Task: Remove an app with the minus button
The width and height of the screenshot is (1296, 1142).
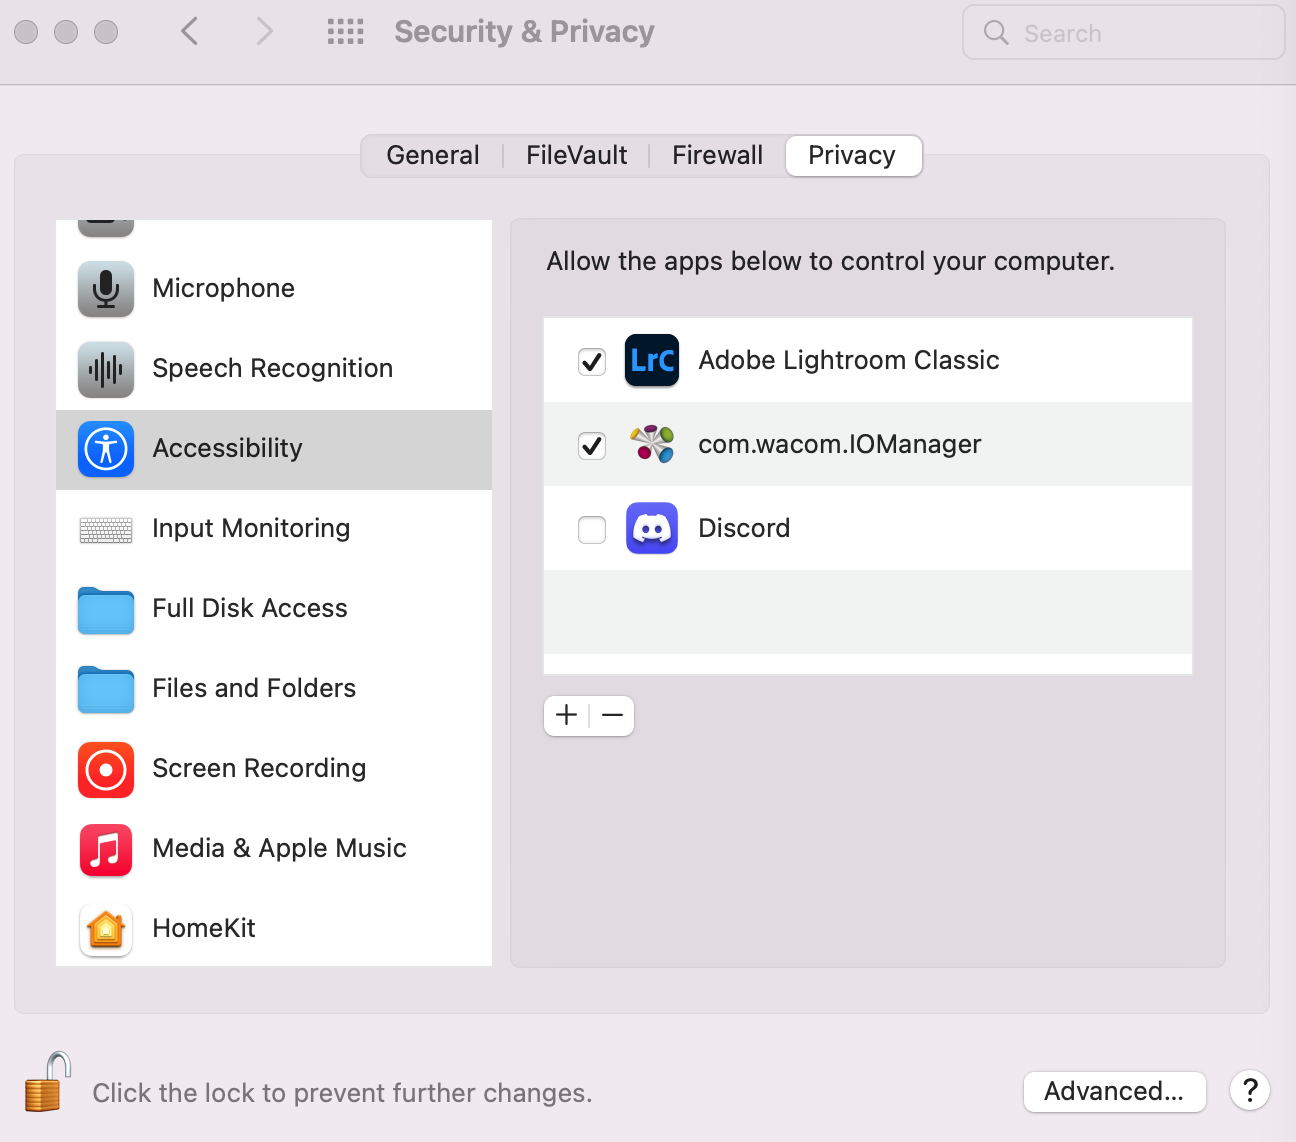Action: pos(612,716)
